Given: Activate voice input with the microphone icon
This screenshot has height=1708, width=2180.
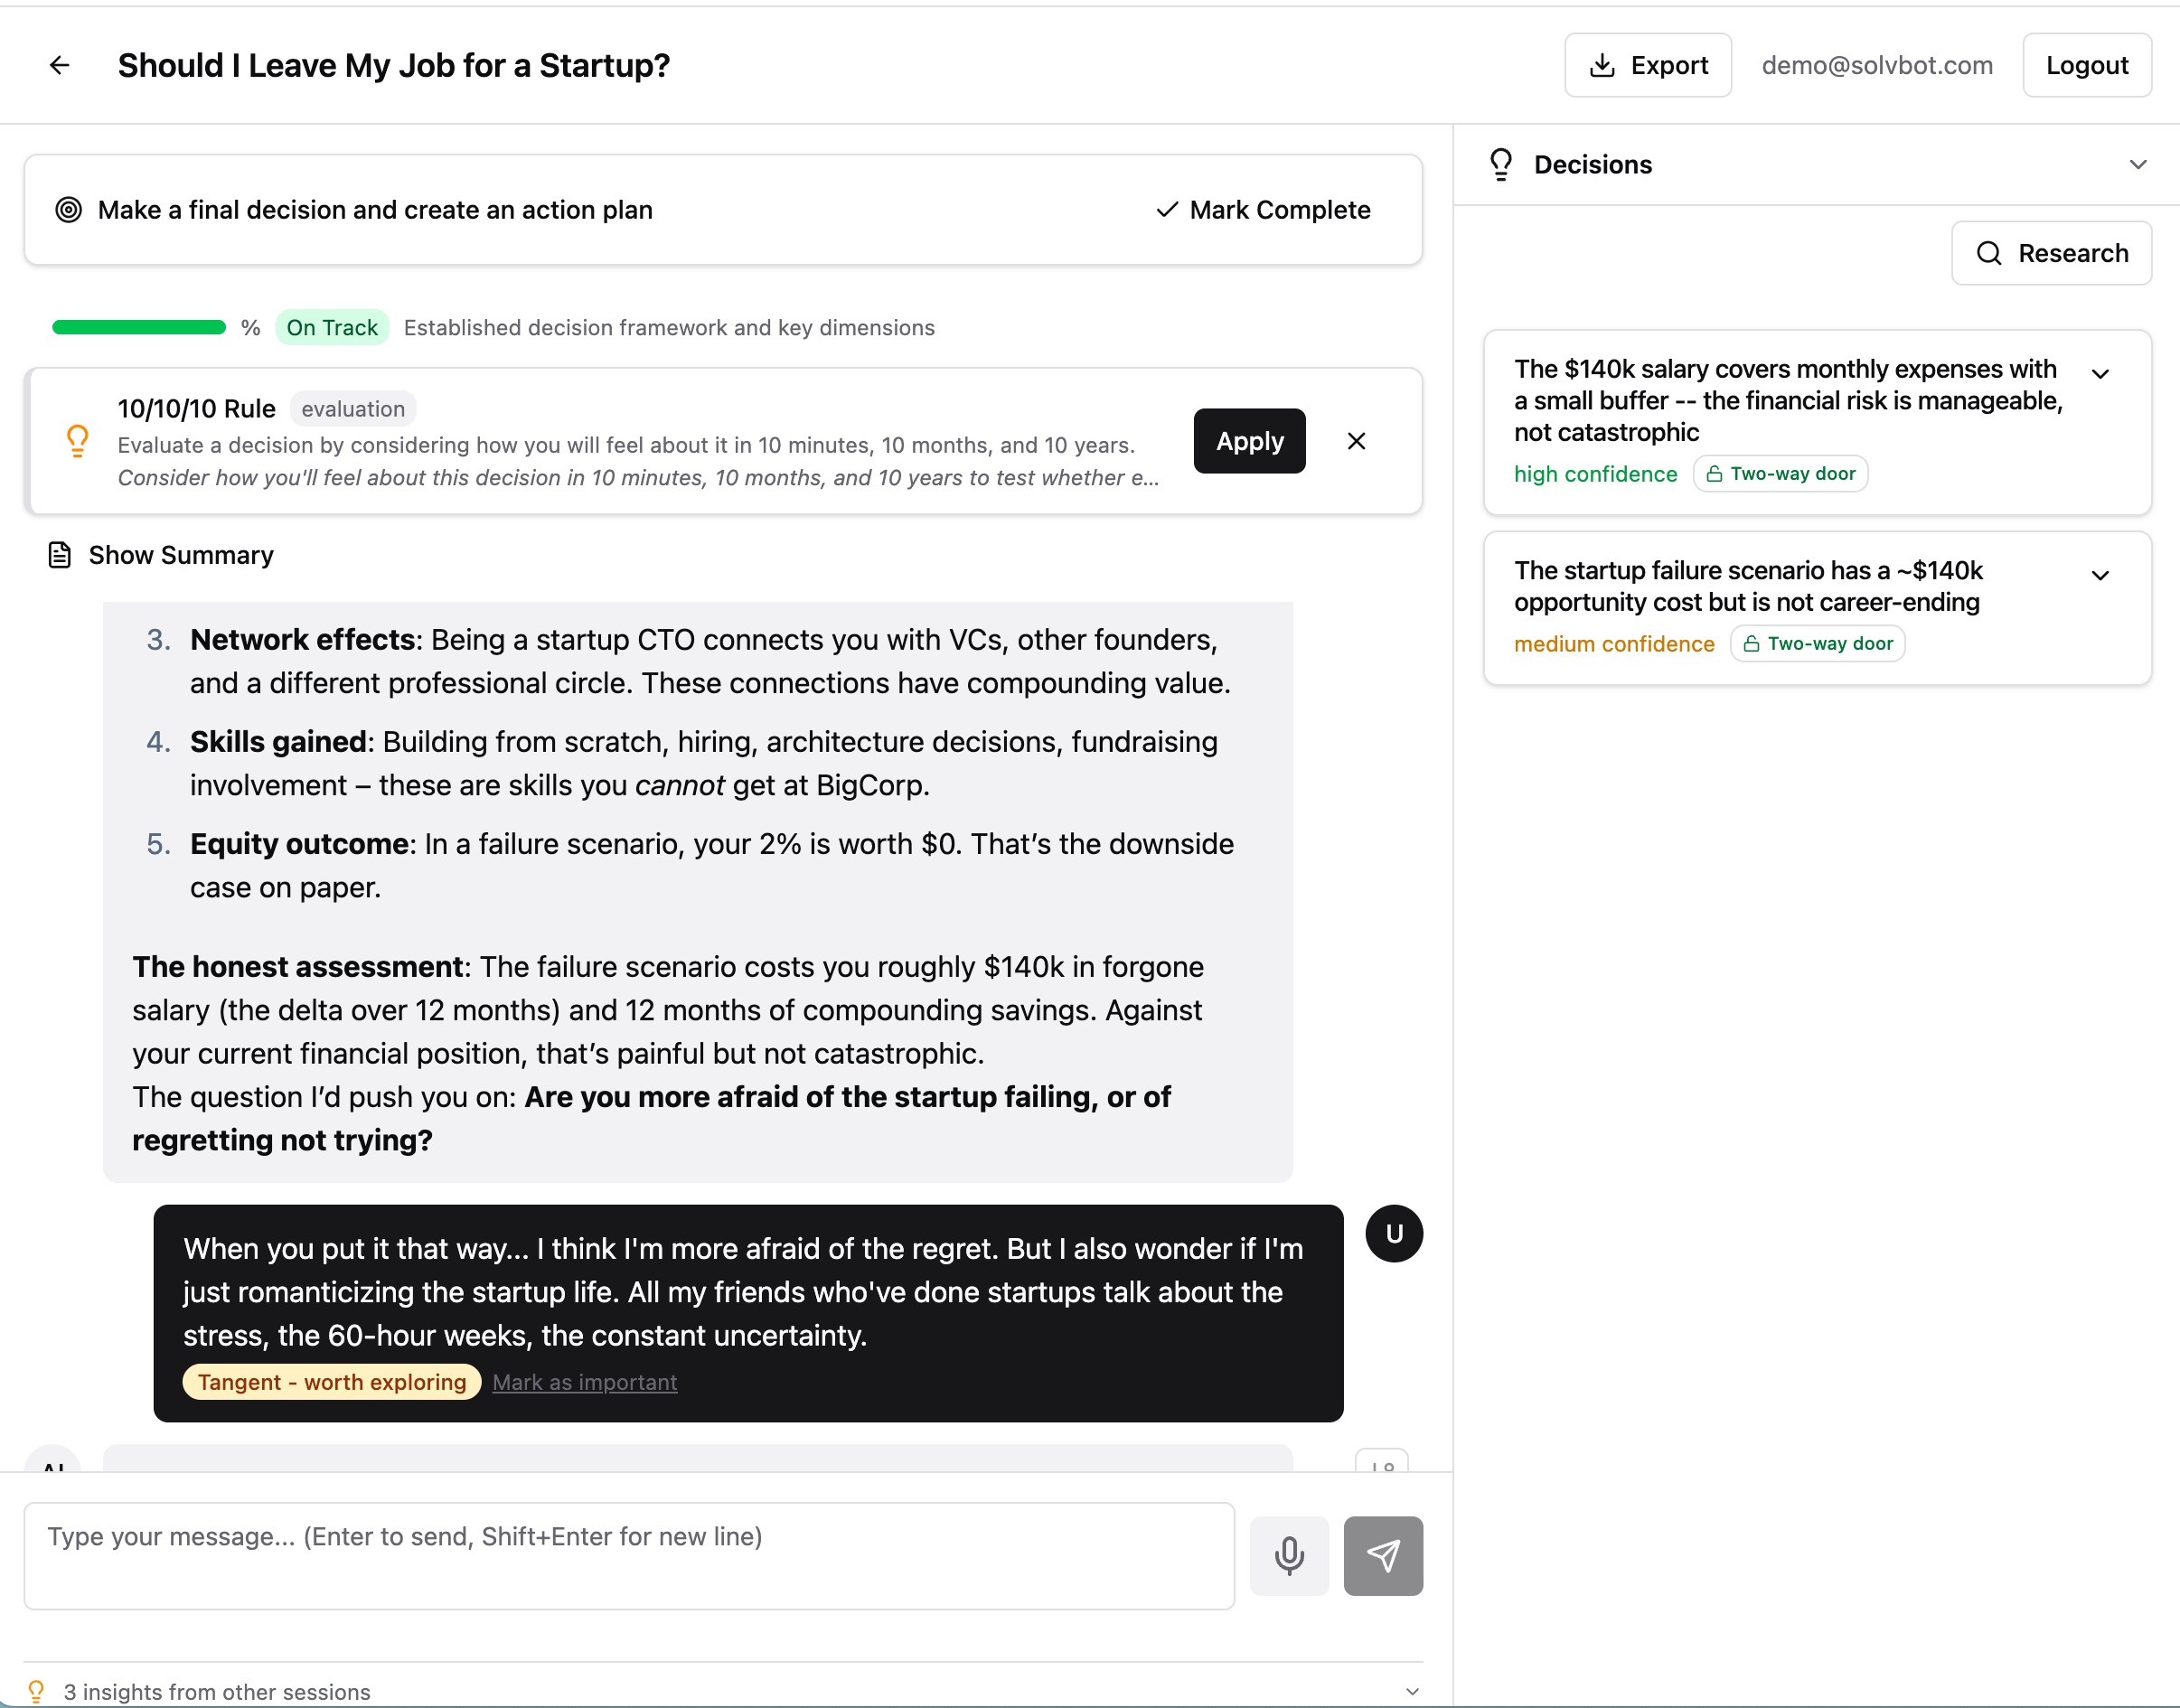Looking at the screenshot, I should 1289,1556.
